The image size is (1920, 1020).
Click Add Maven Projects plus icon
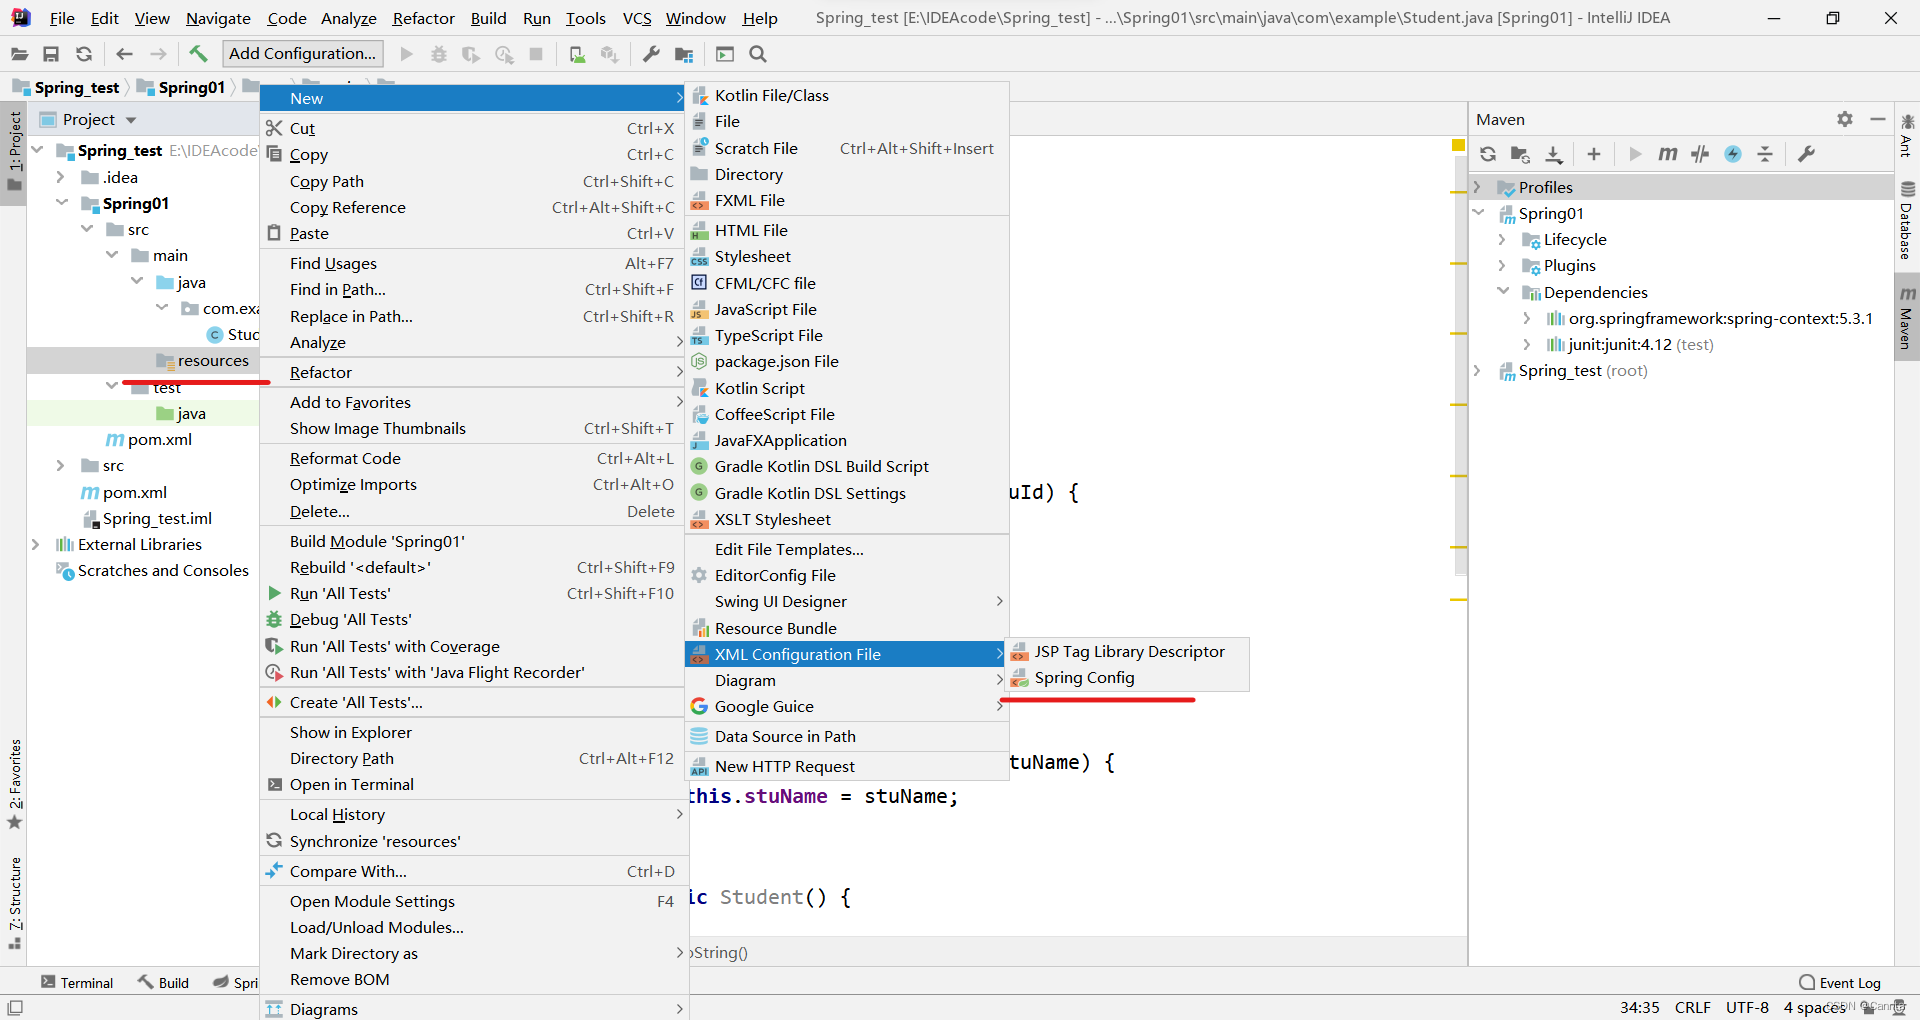click(1594, 154)
